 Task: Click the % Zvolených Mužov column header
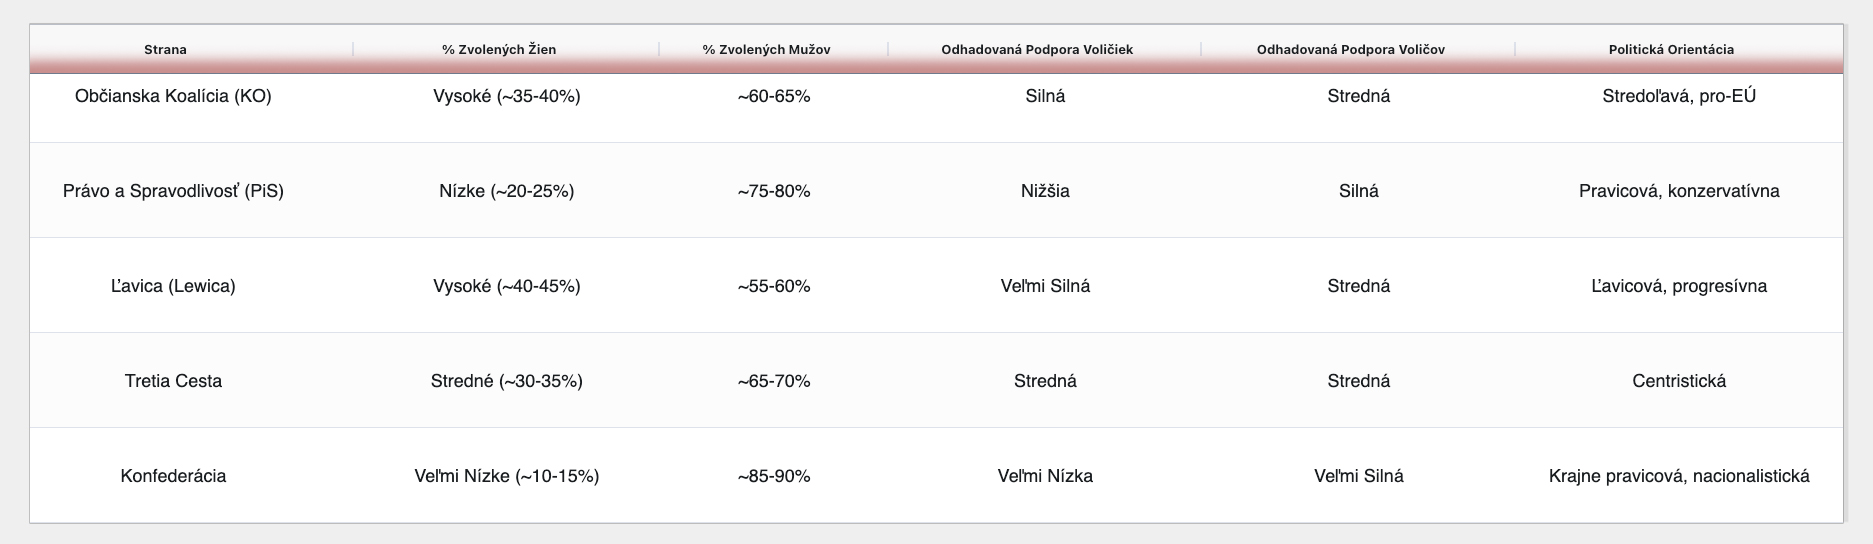(x=766, y=49)
